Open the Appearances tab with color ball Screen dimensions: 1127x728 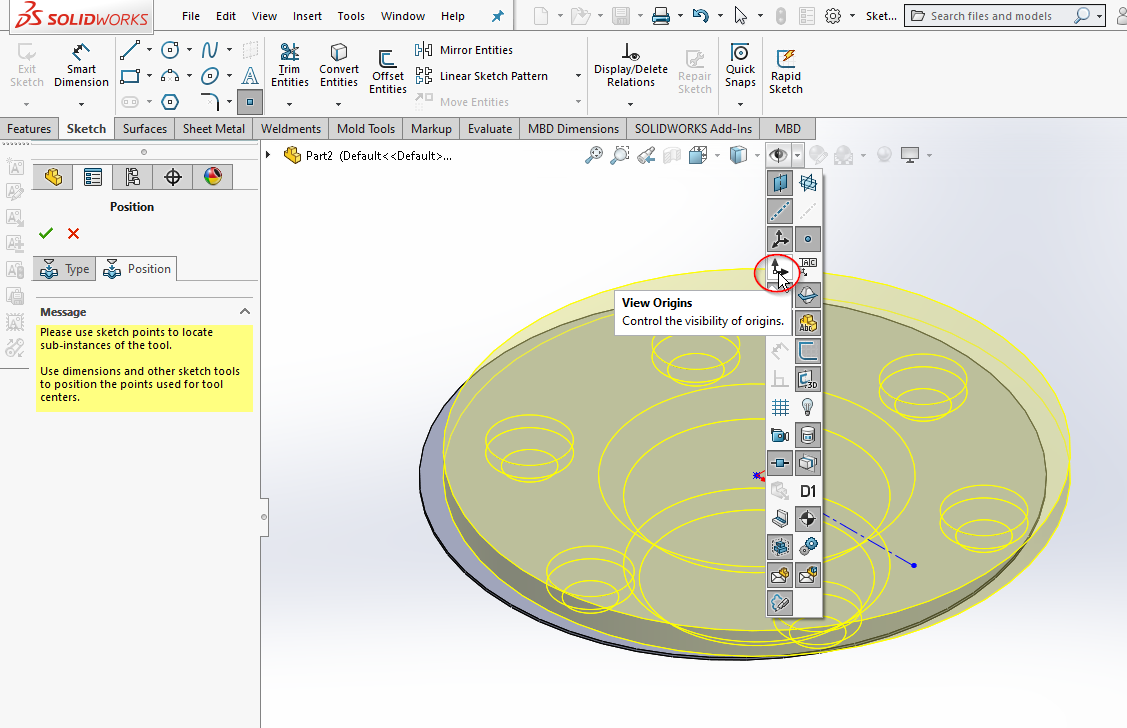click(x=212, y=177)
